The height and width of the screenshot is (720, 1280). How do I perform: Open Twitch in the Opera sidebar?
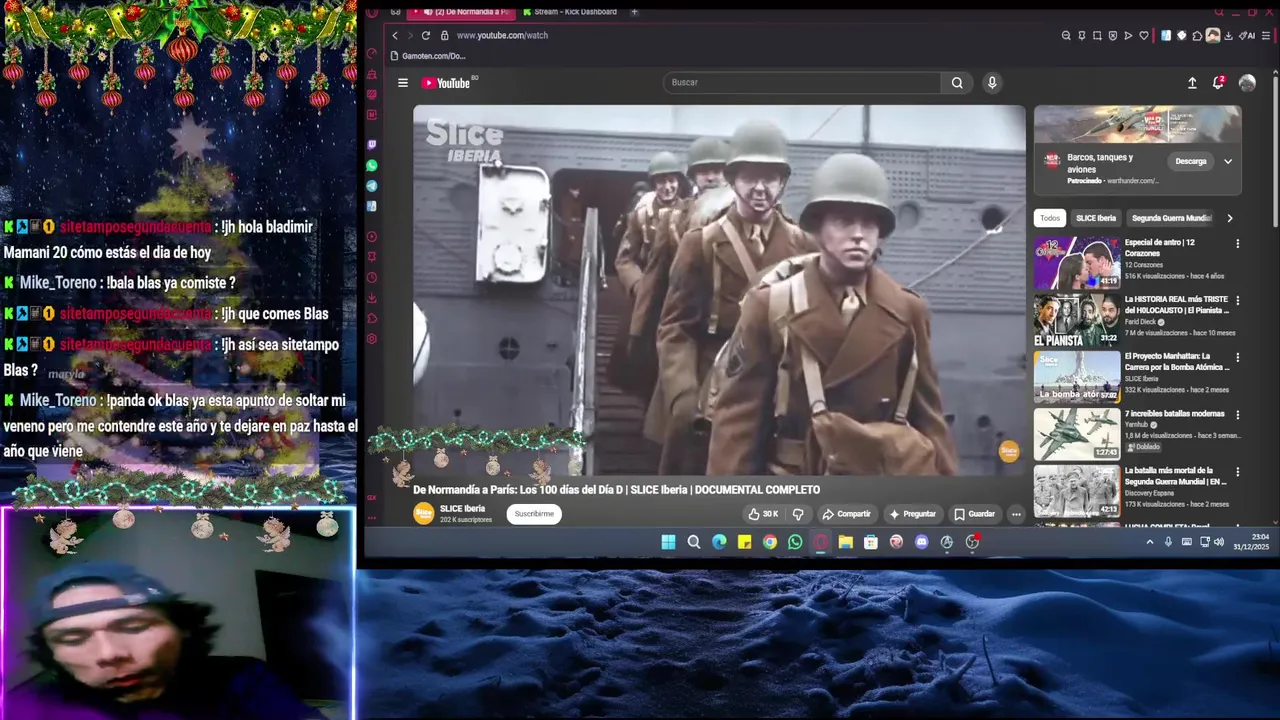[x=372, y=145]
